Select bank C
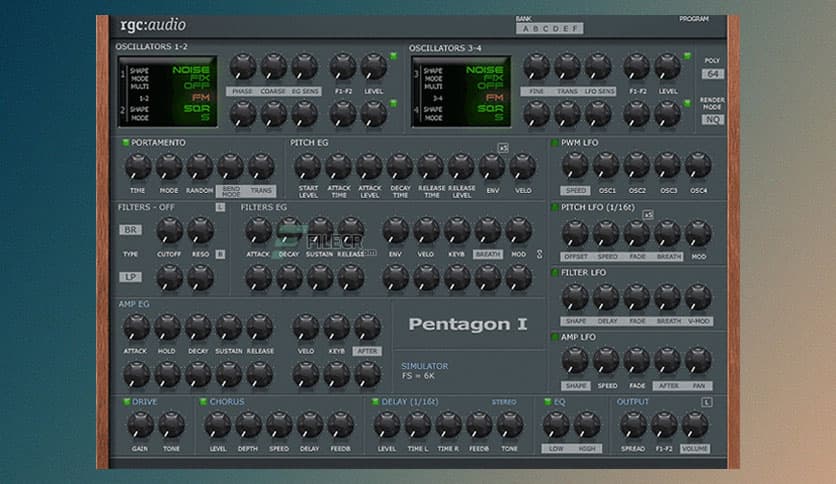 (545, 29)
